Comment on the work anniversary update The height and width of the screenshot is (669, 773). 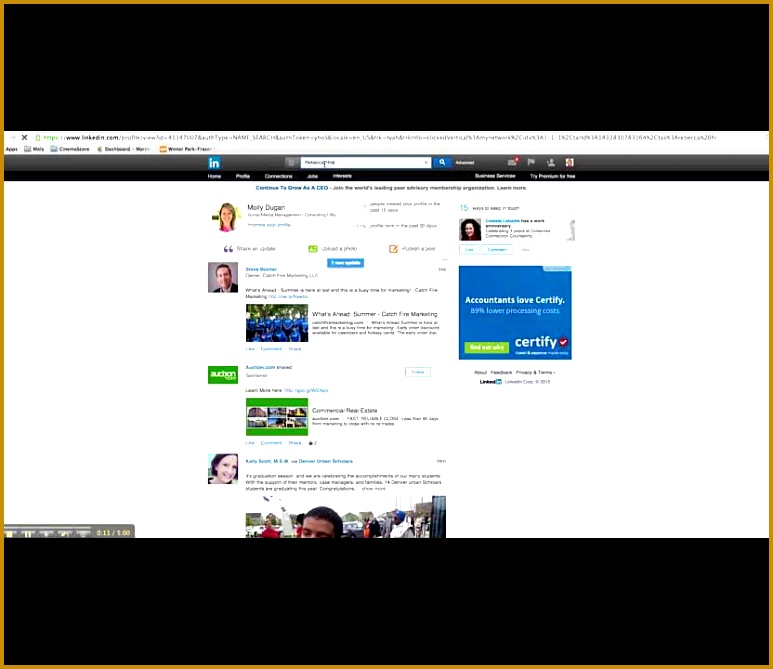[497, 249]
